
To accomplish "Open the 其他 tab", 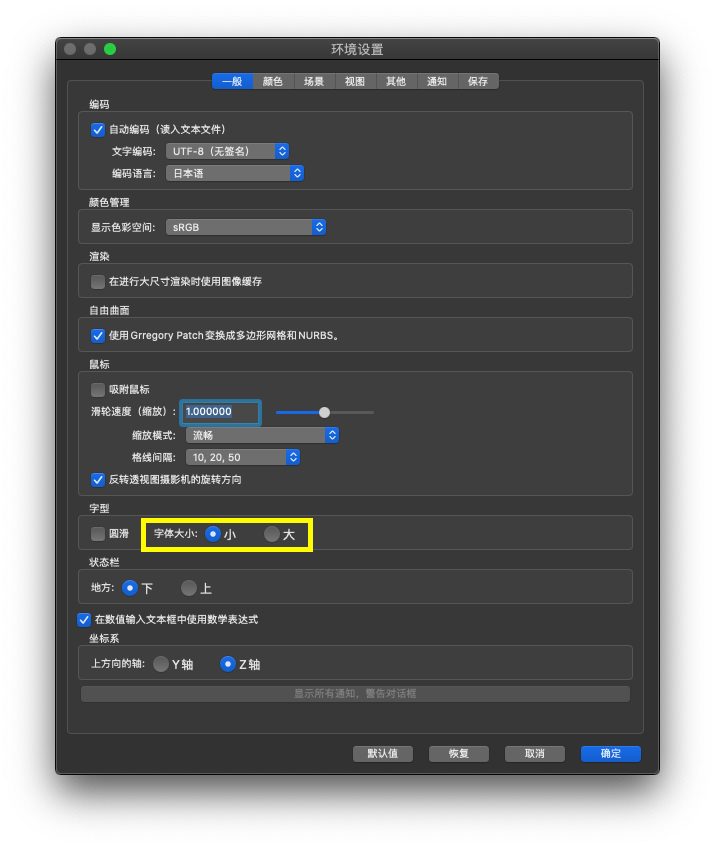I will (396, 81).
